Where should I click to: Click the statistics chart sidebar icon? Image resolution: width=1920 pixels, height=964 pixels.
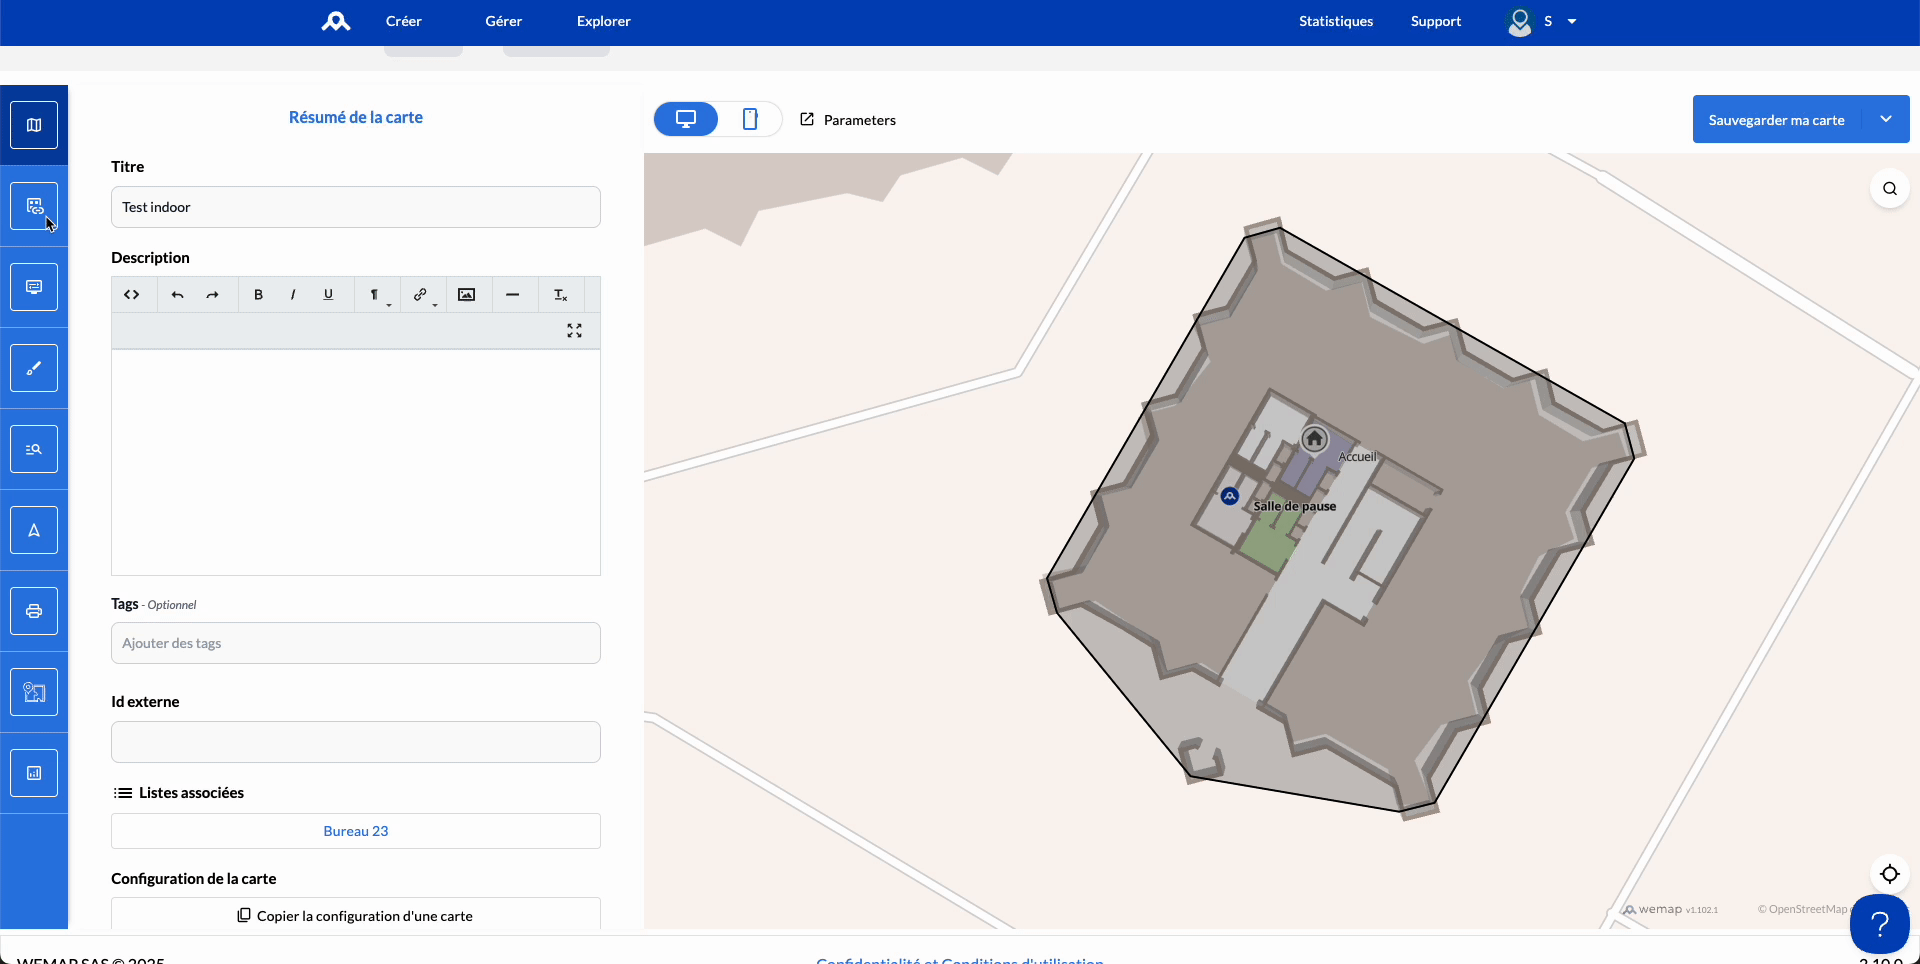click(x=34, y=773)
